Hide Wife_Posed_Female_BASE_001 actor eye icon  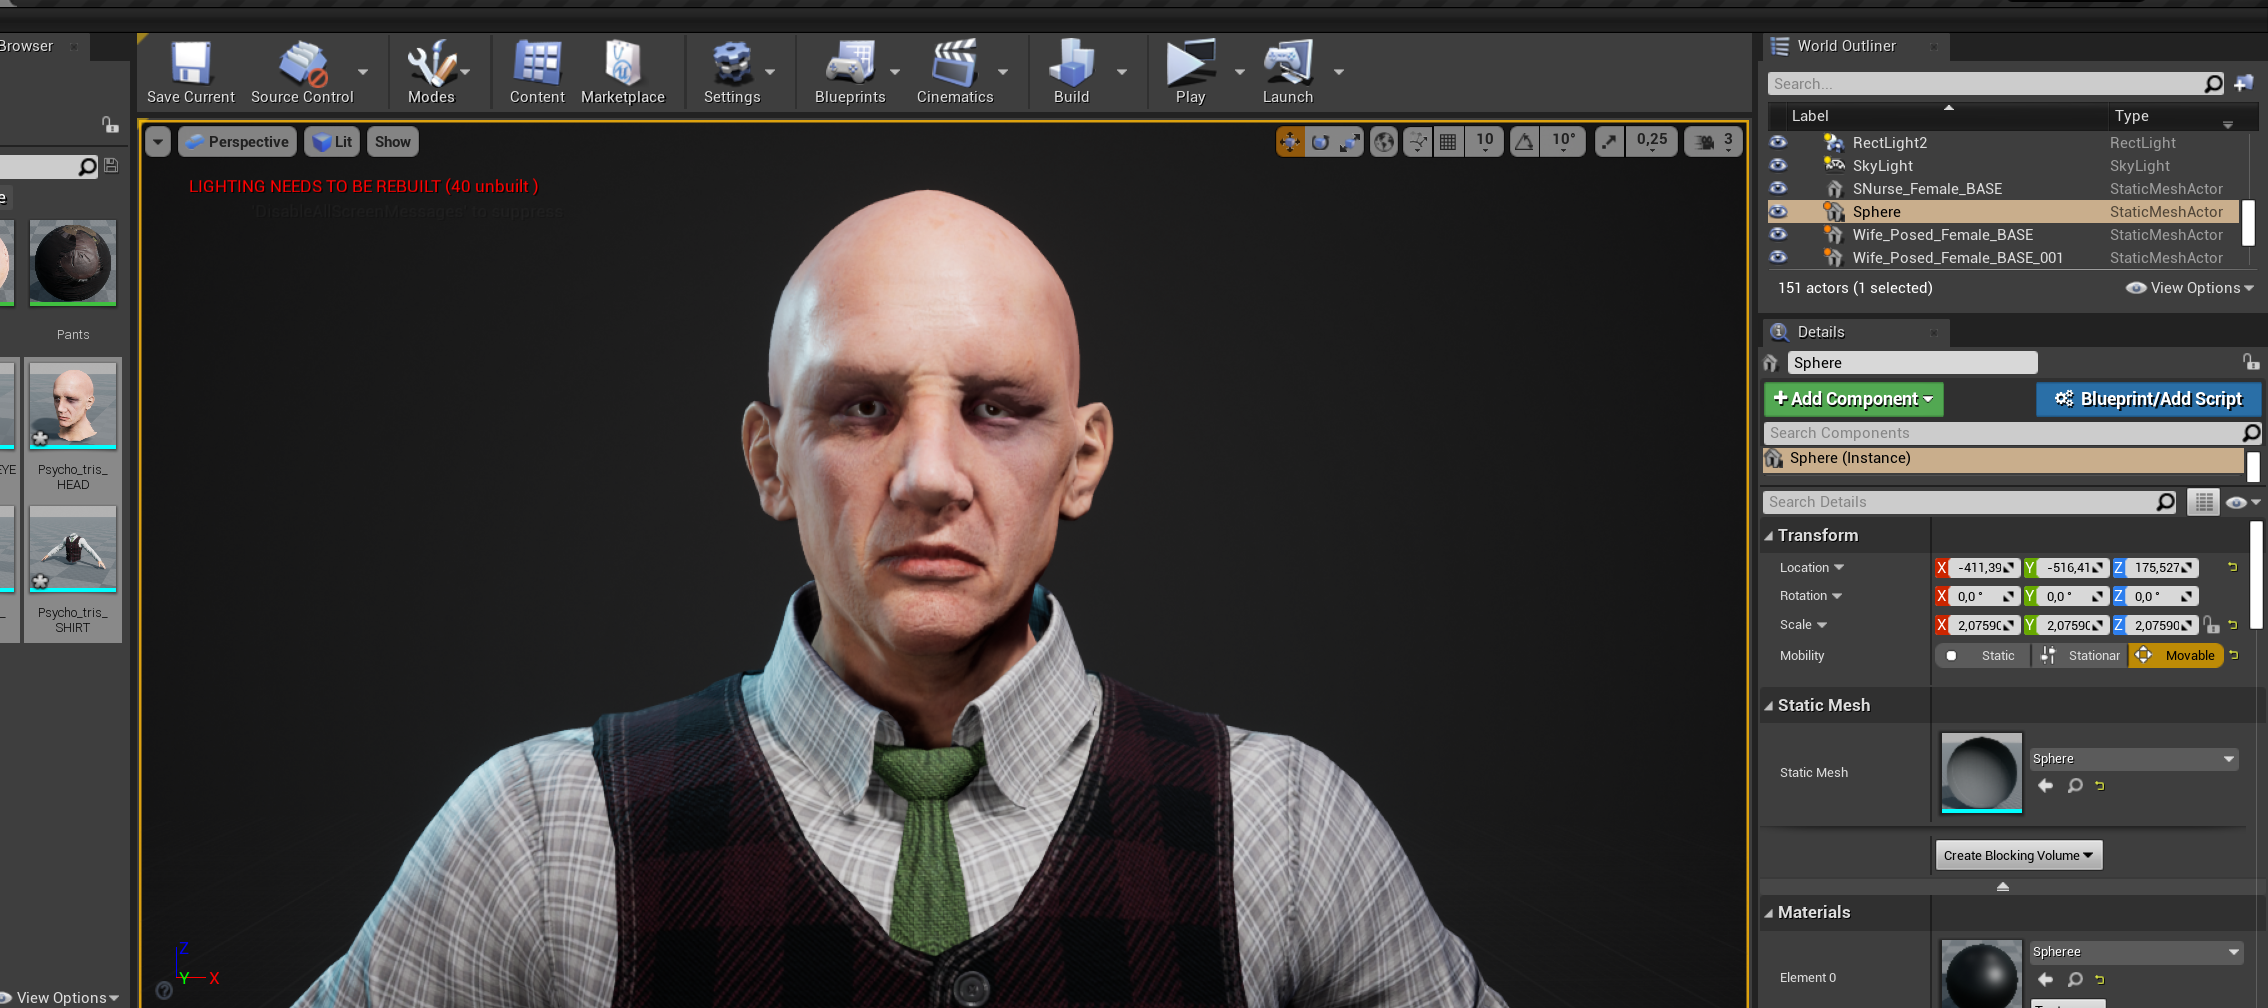[1778, 257]
